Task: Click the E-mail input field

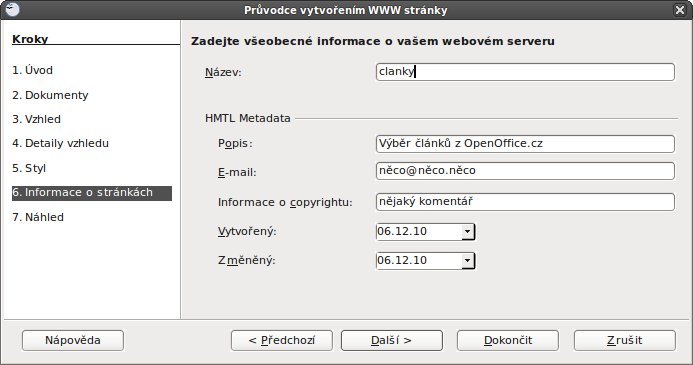Action: coord(525,171)
